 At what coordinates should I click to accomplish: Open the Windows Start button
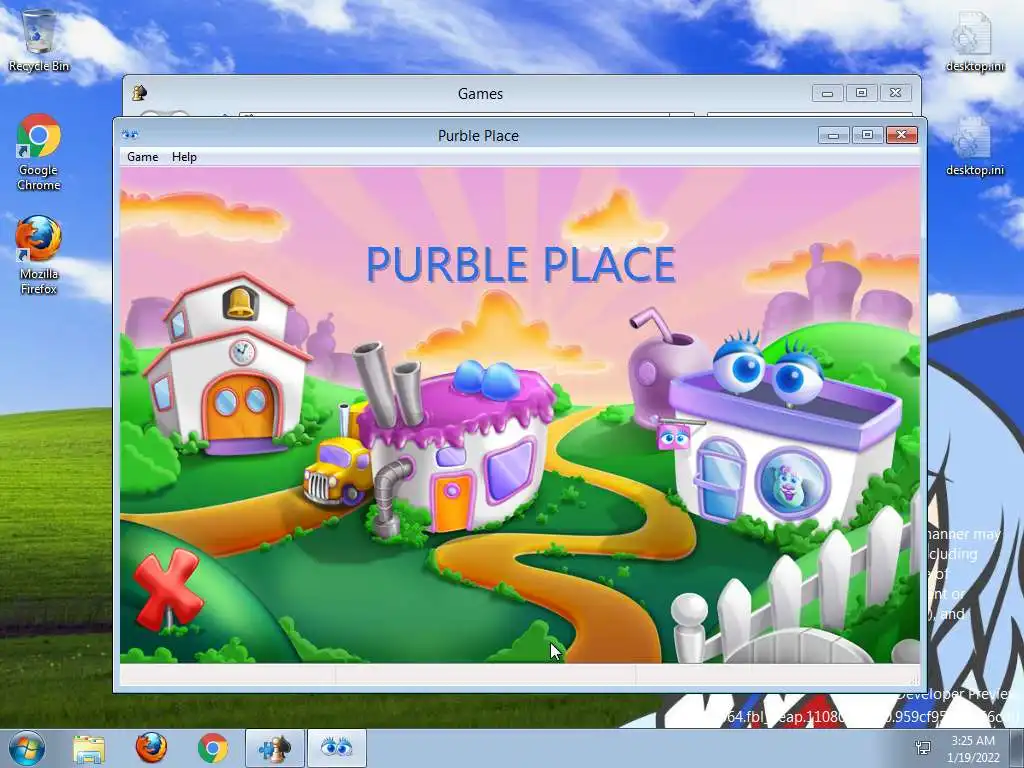[x=27, y=748]
